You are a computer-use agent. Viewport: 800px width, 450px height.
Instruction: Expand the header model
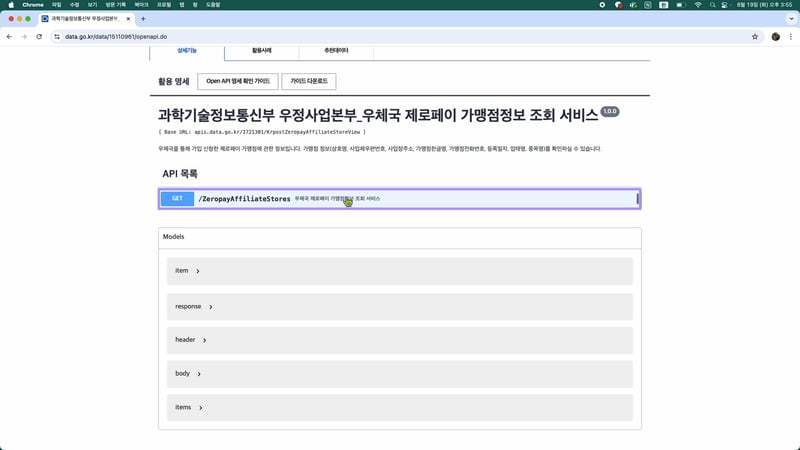click(x=399, y=340)
